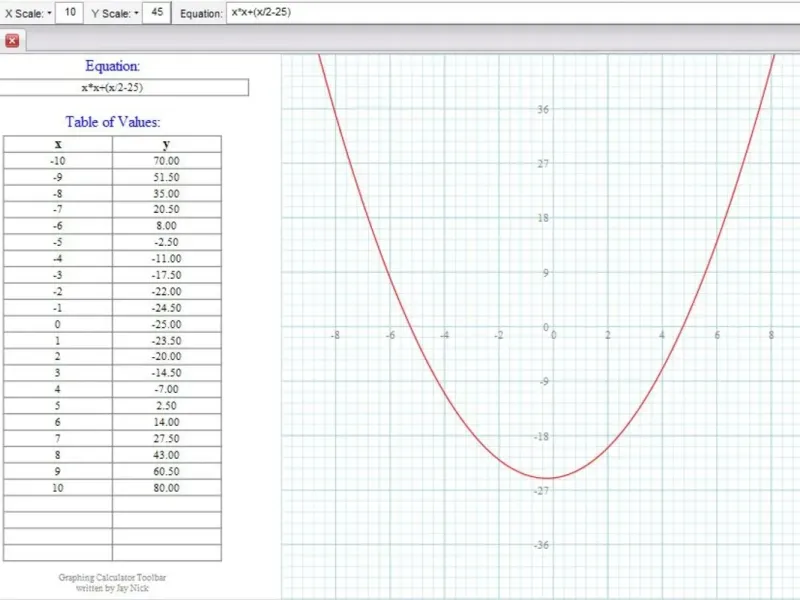Click the x-axis label 8
Image resolution: width=800 pixels, height=600 pixels.
coord(771,335)
